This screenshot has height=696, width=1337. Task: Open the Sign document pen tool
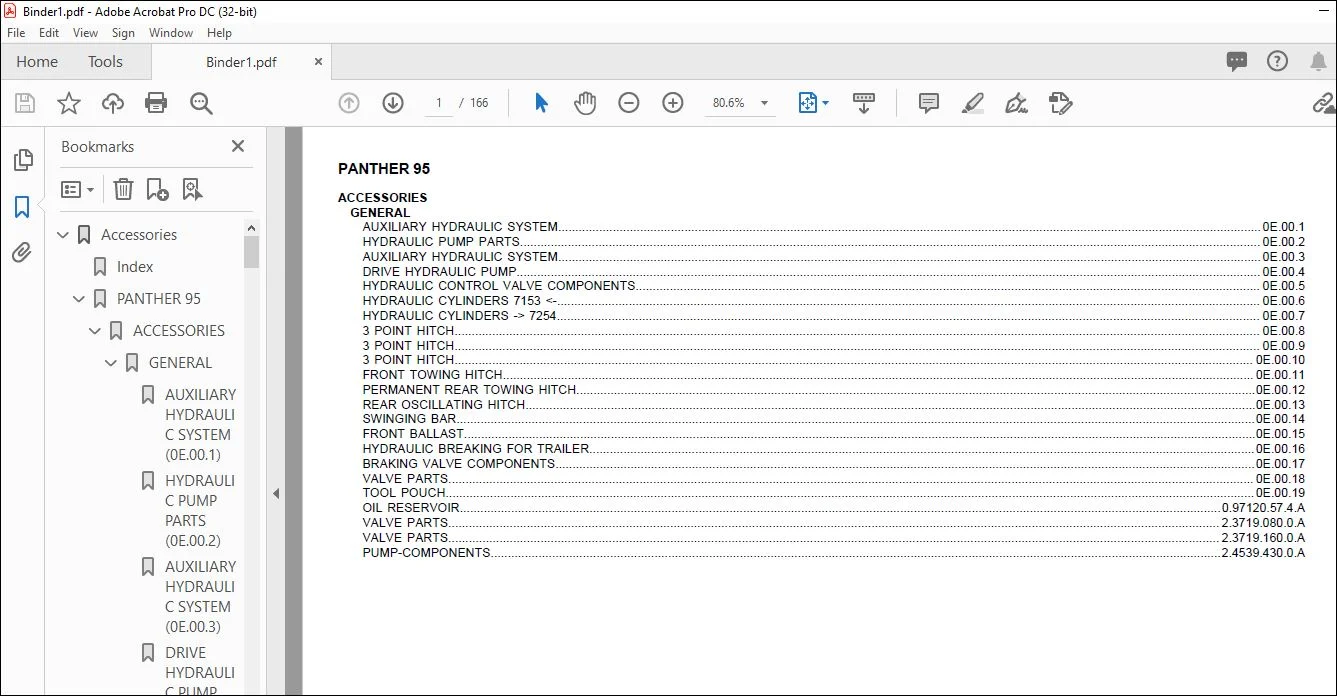pos(1017,103)
